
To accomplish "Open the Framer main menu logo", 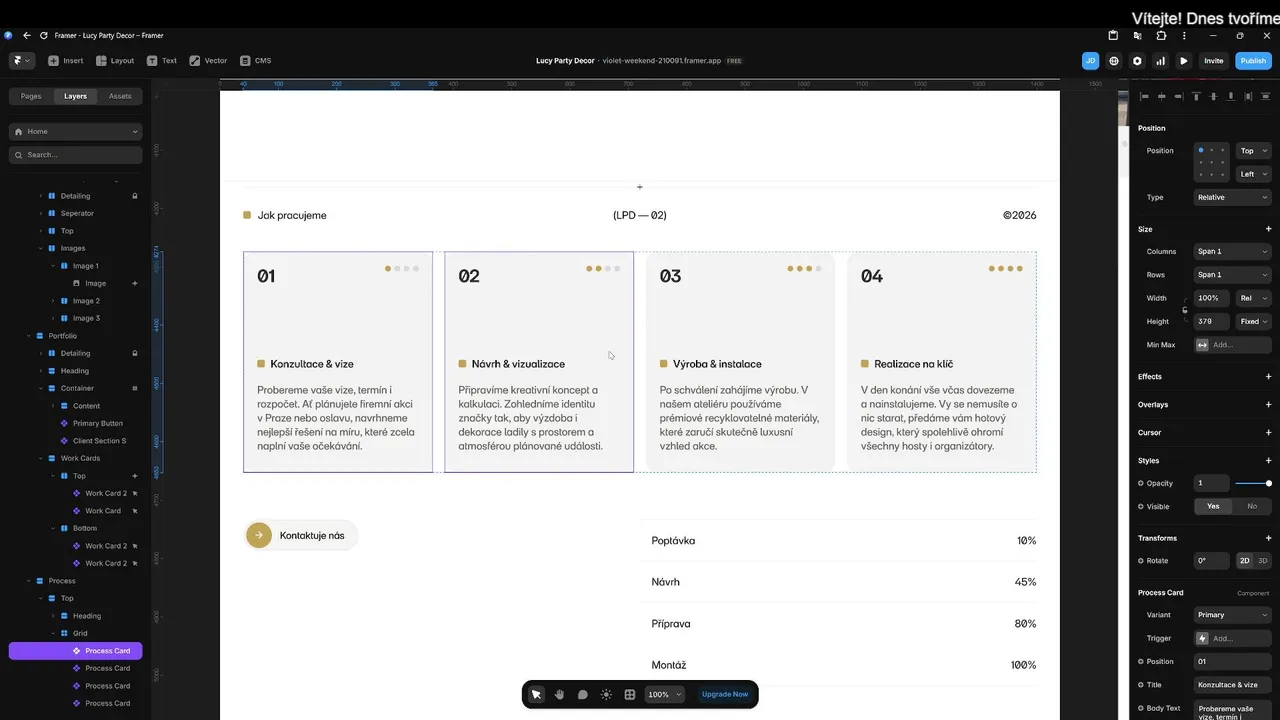I will tap(20, 61).
